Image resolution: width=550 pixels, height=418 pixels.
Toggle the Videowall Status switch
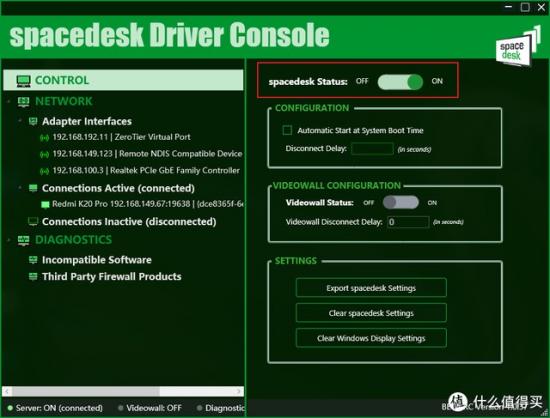coord(401,203)
